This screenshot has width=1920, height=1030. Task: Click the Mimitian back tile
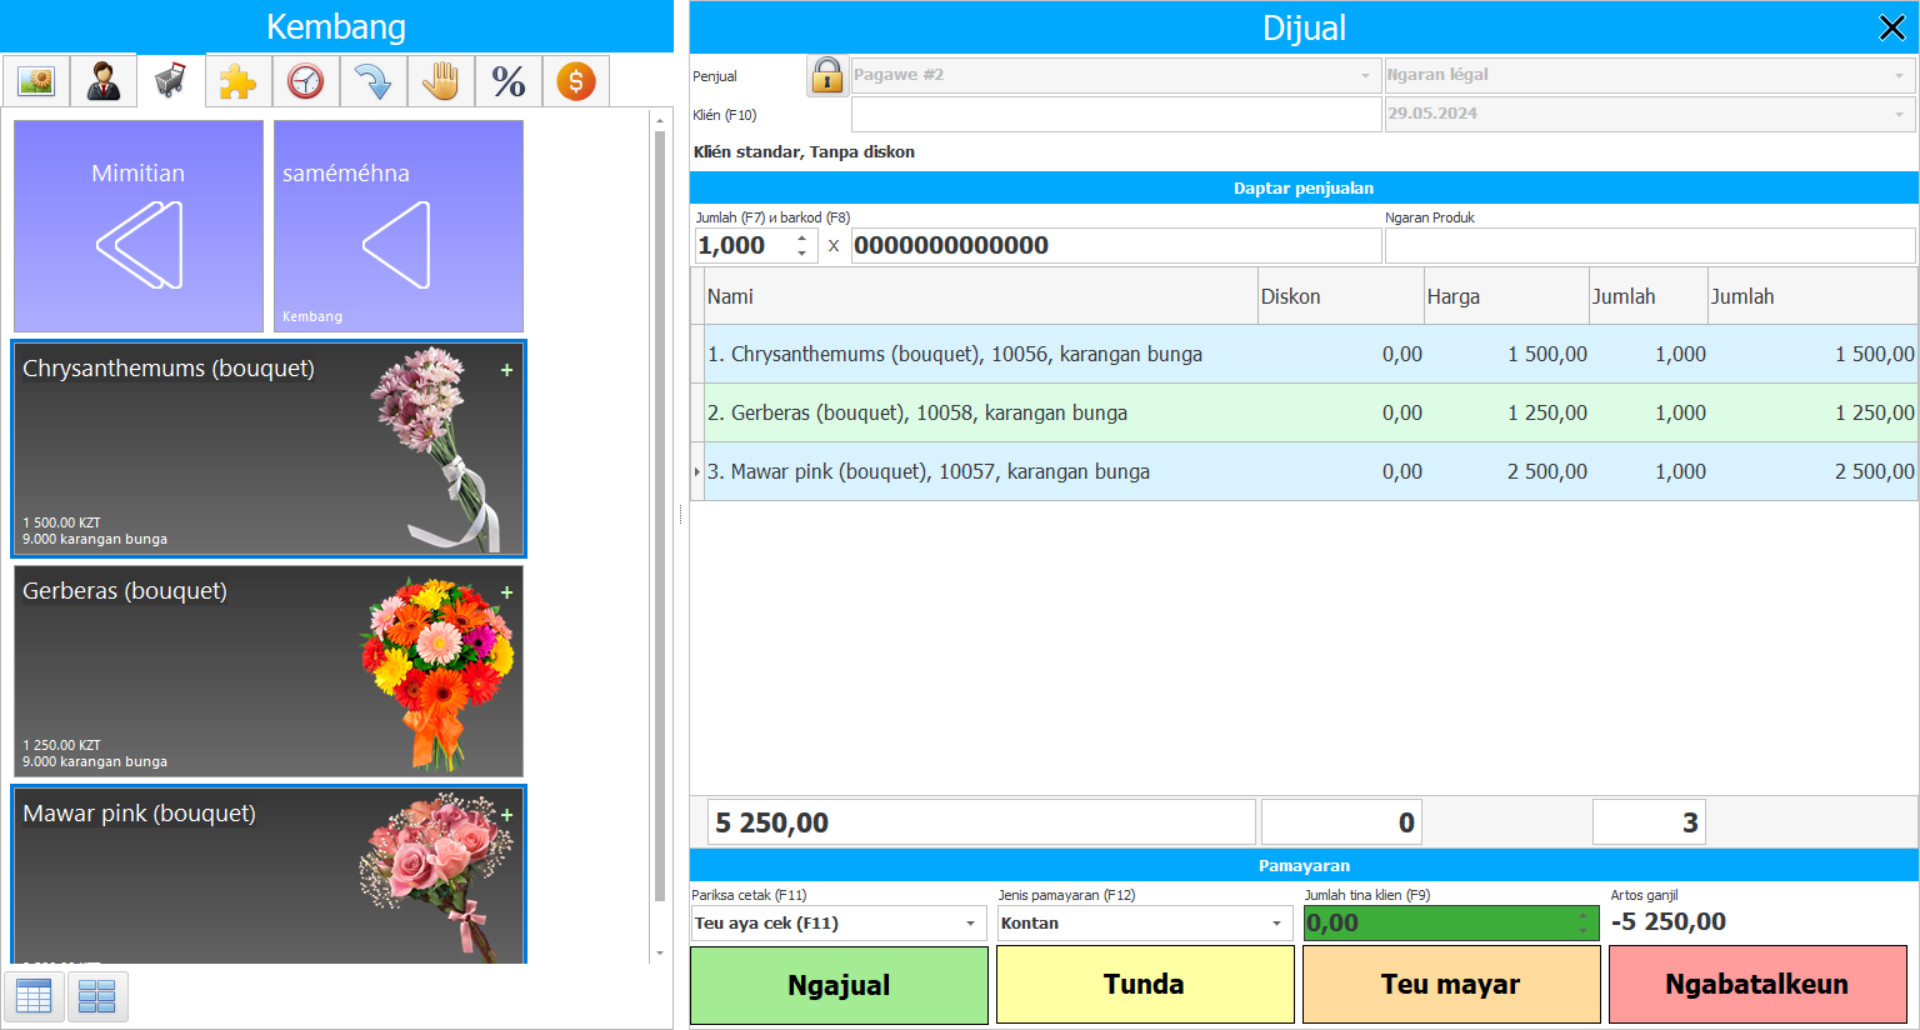coord(138,226)
